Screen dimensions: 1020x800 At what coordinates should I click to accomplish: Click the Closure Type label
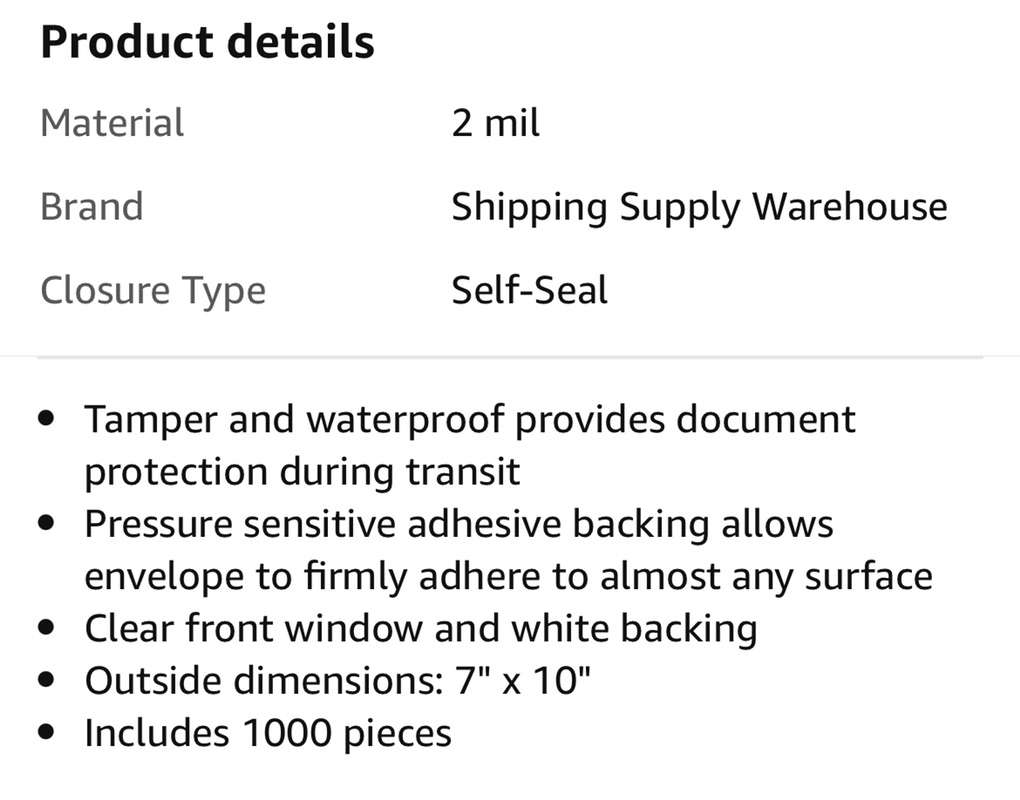pyautogui.click(x=153, y=290)
